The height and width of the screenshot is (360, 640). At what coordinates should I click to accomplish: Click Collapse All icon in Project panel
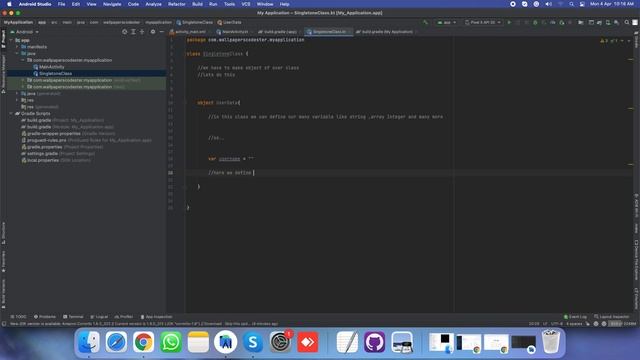[x=142, y=32]
